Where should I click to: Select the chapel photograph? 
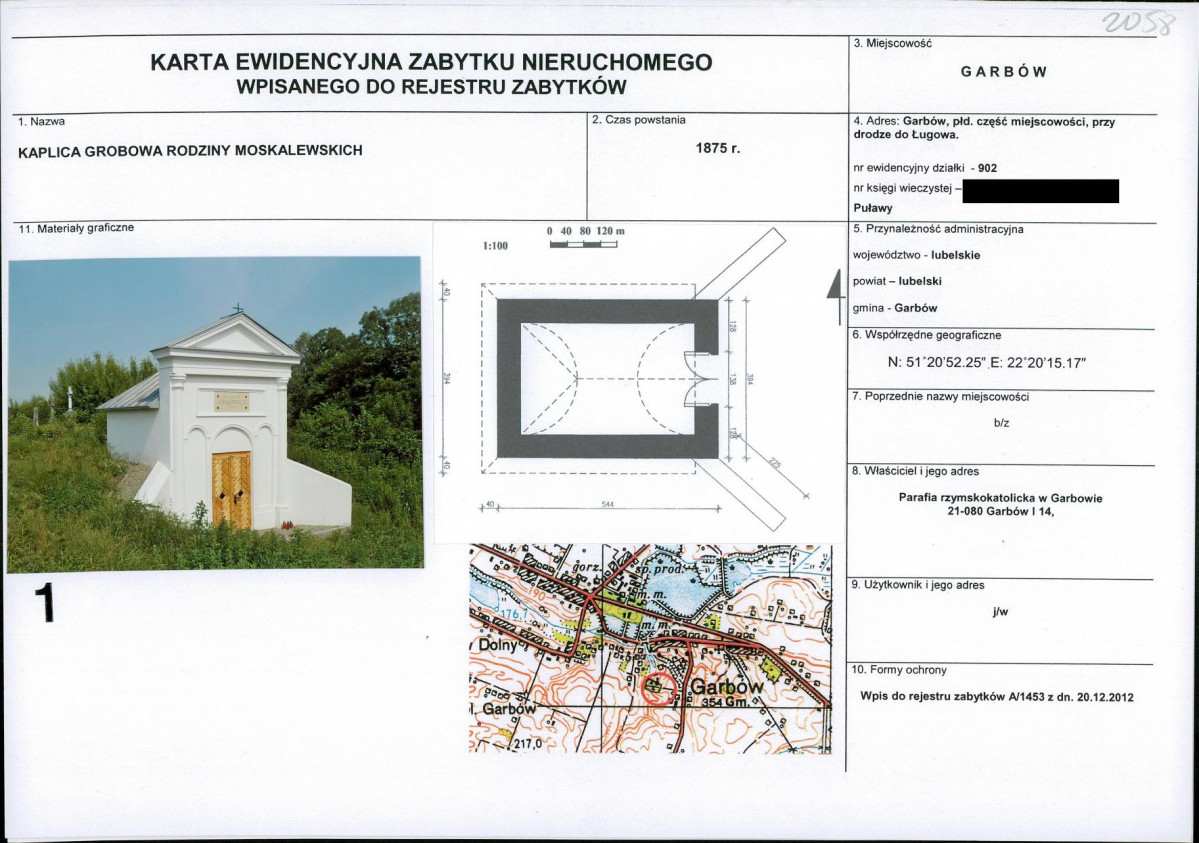coord(214,414)
